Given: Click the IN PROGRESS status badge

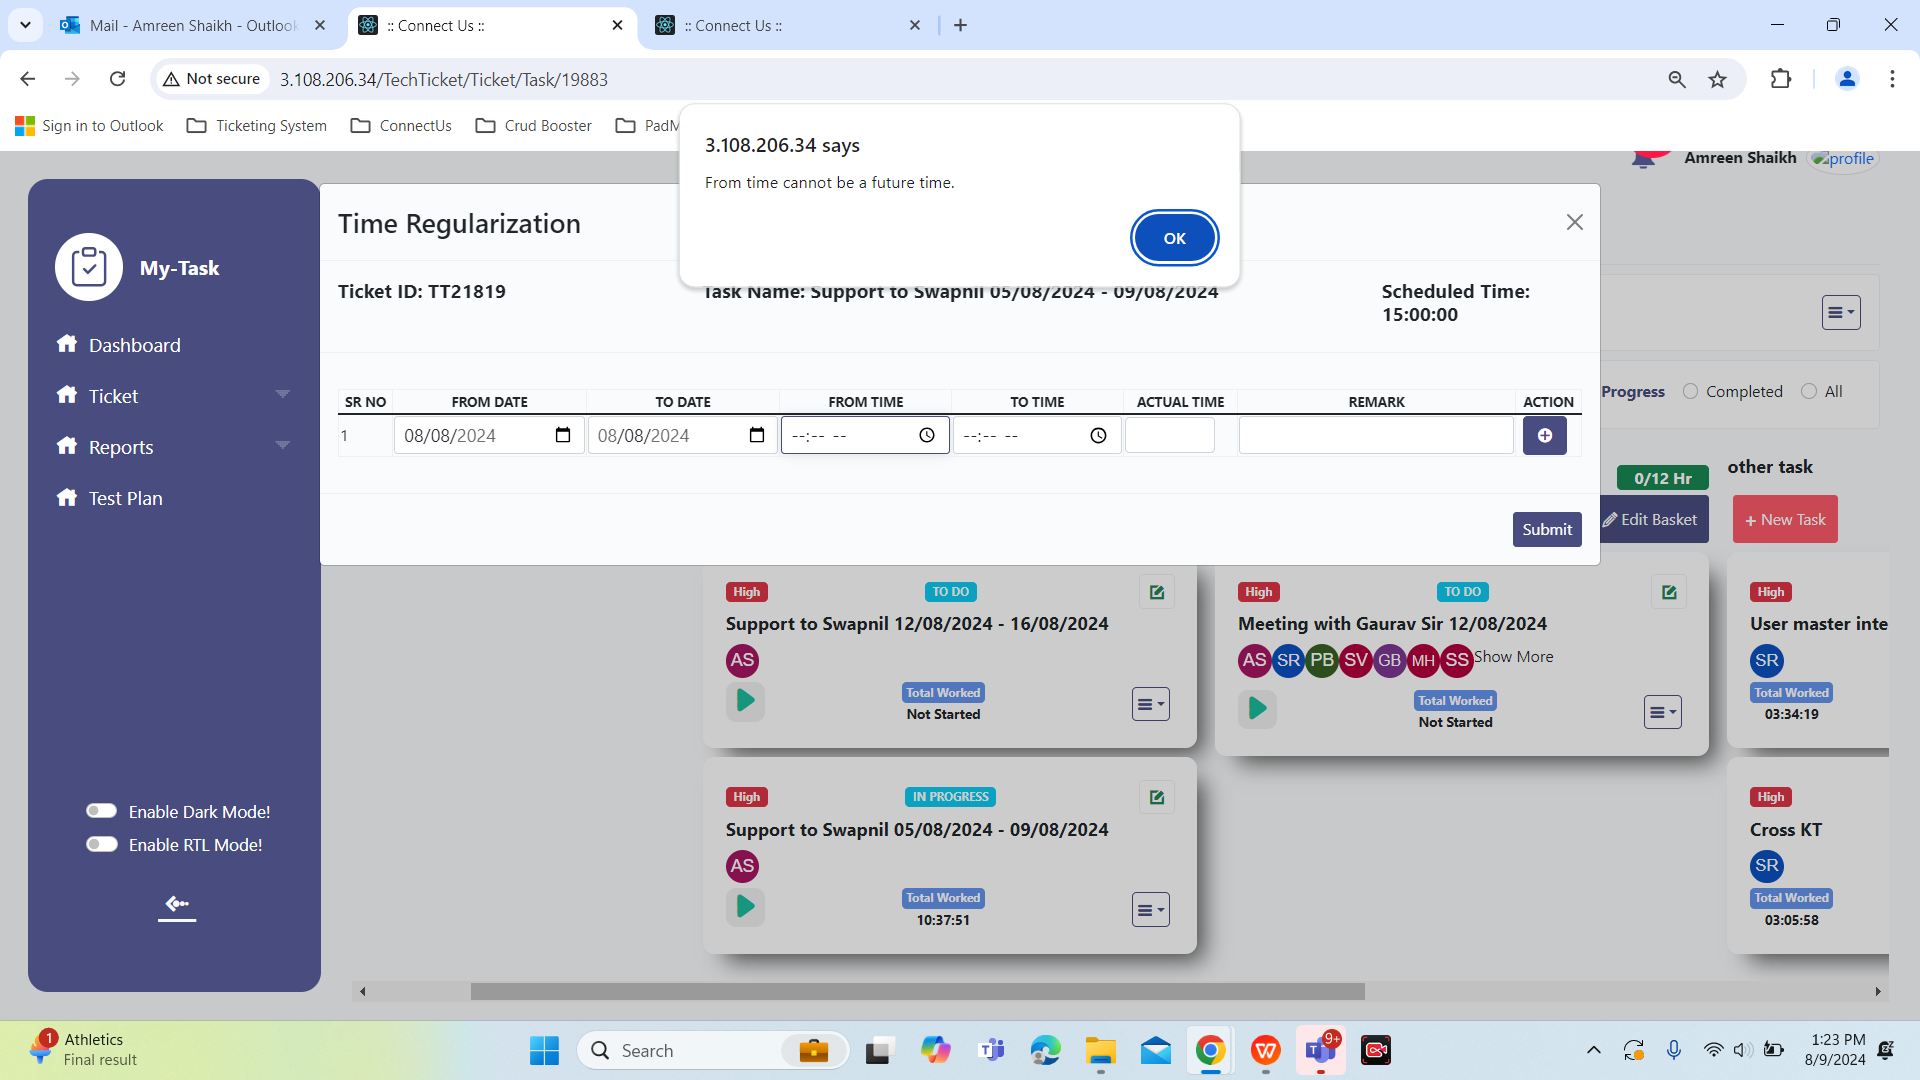Looking at the screenshot, I should (x=949, y=797).
